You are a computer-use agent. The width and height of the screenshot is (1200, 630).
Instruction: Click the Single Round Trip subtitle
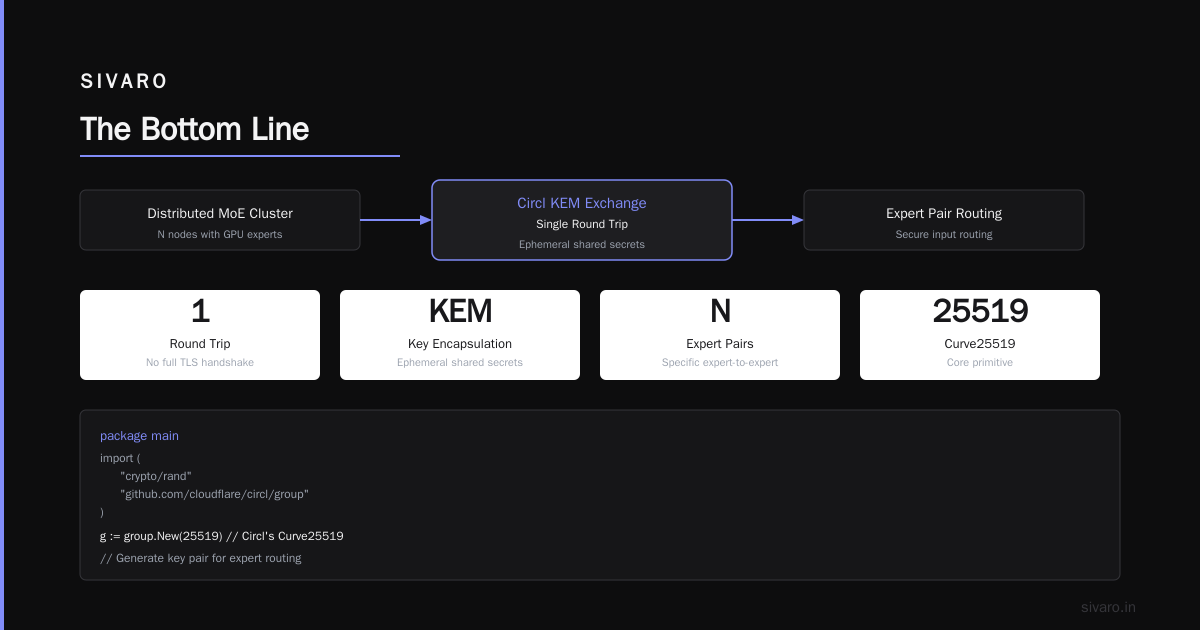pos(582,224)
